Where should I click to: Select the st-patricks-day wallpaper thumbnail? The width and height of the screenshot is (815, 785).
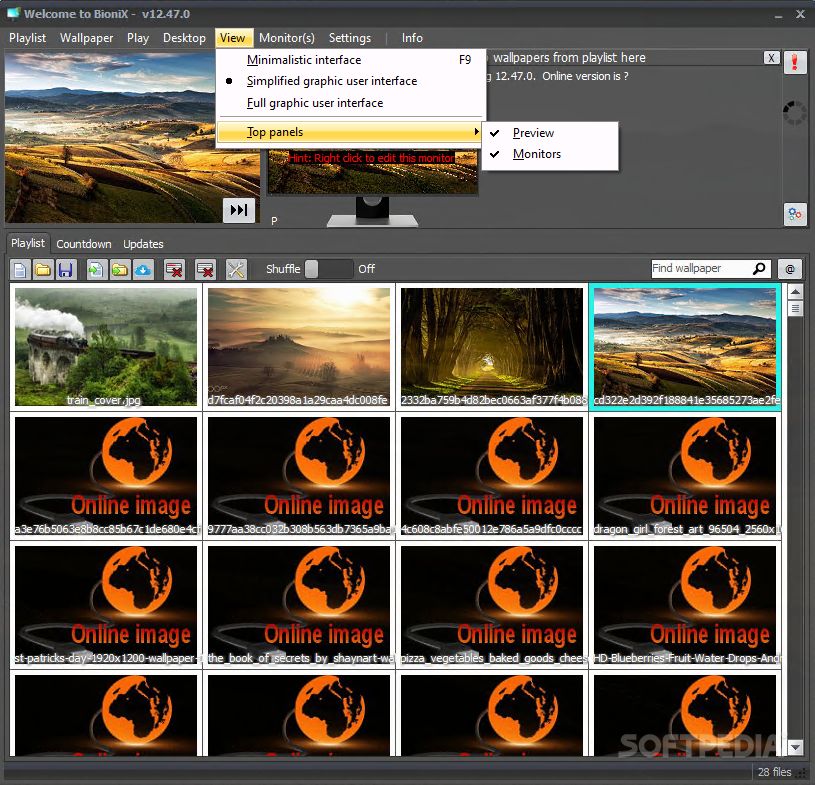[106, 605]
